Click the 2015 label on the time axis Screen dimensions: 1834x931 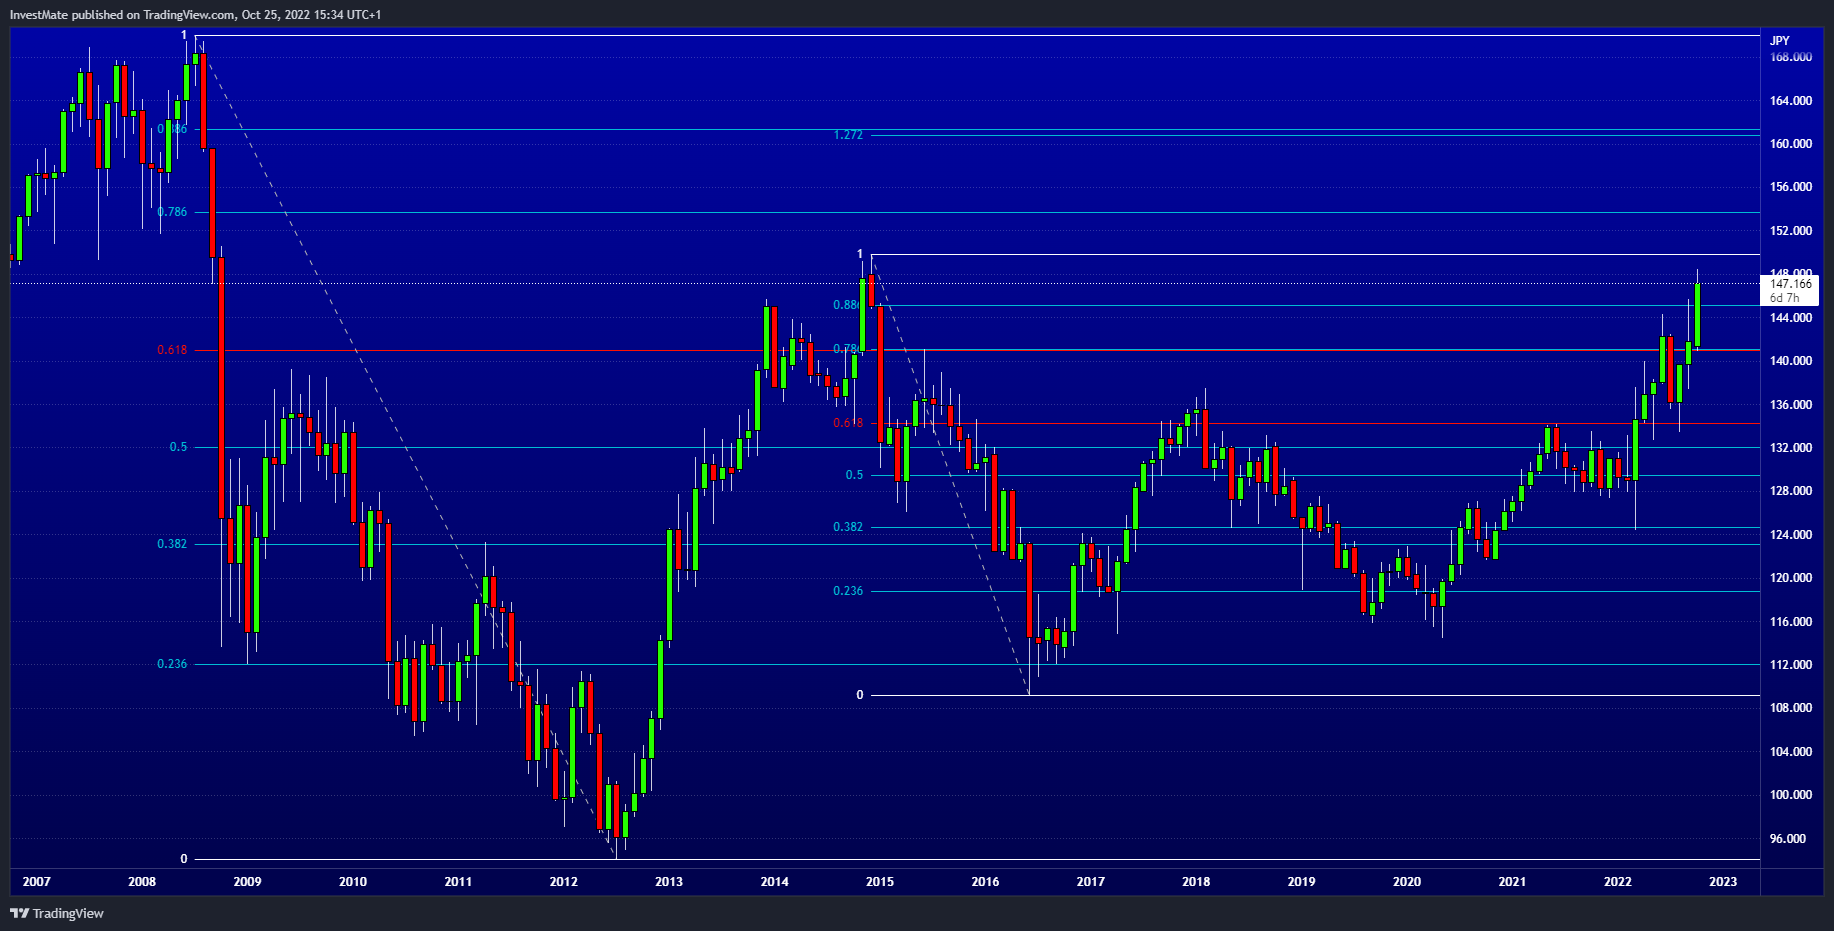(880, 882)
